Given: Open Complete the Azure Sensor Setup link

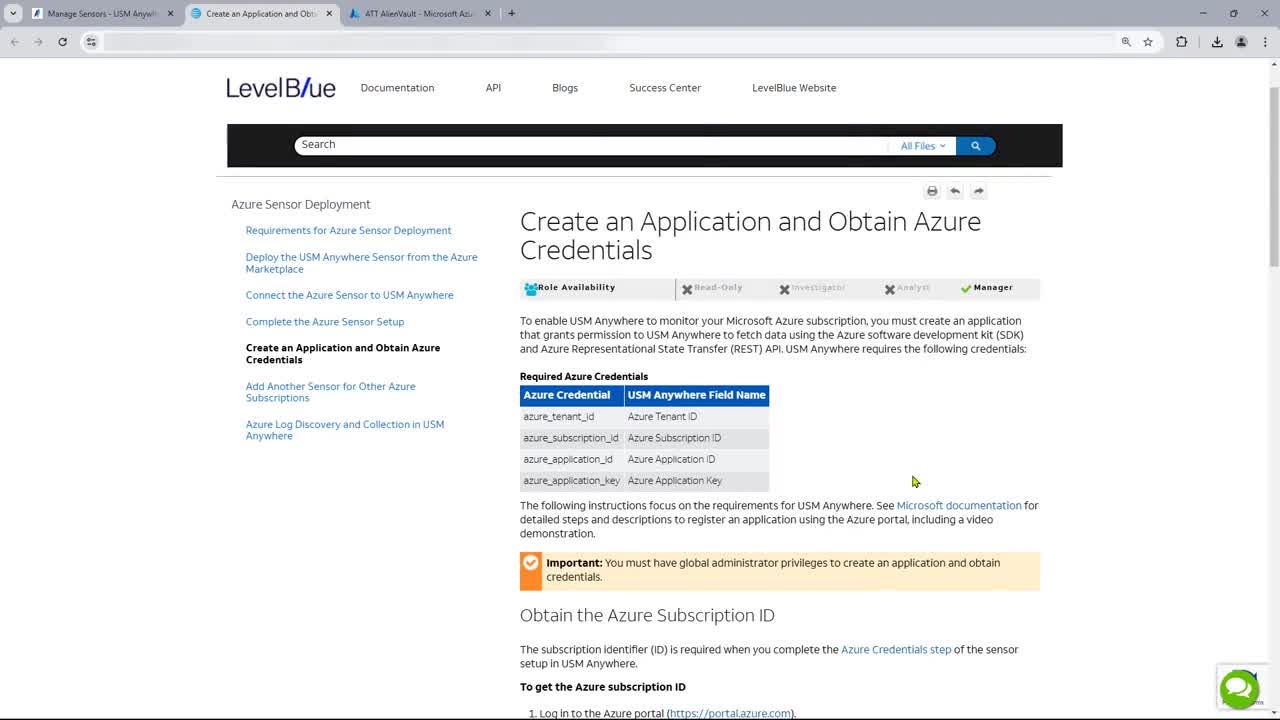Looking at the screenshot, I should point(325,322).
